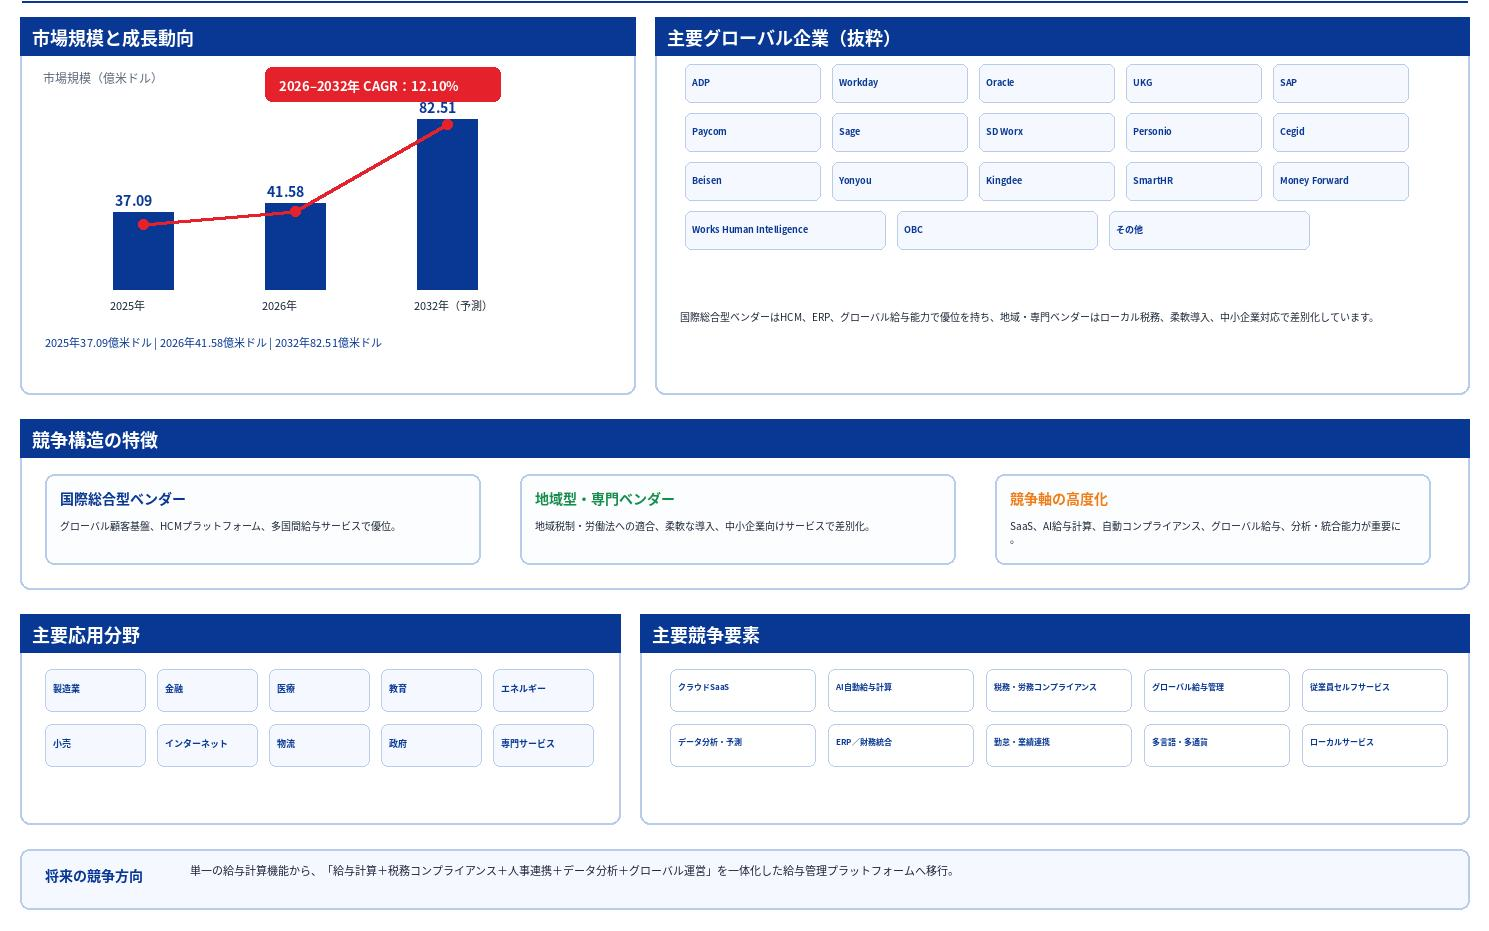The width and height of the screenshot is (1489, 931).
Task: Click the Beisen company chip
Action: [x=752, y=181]
